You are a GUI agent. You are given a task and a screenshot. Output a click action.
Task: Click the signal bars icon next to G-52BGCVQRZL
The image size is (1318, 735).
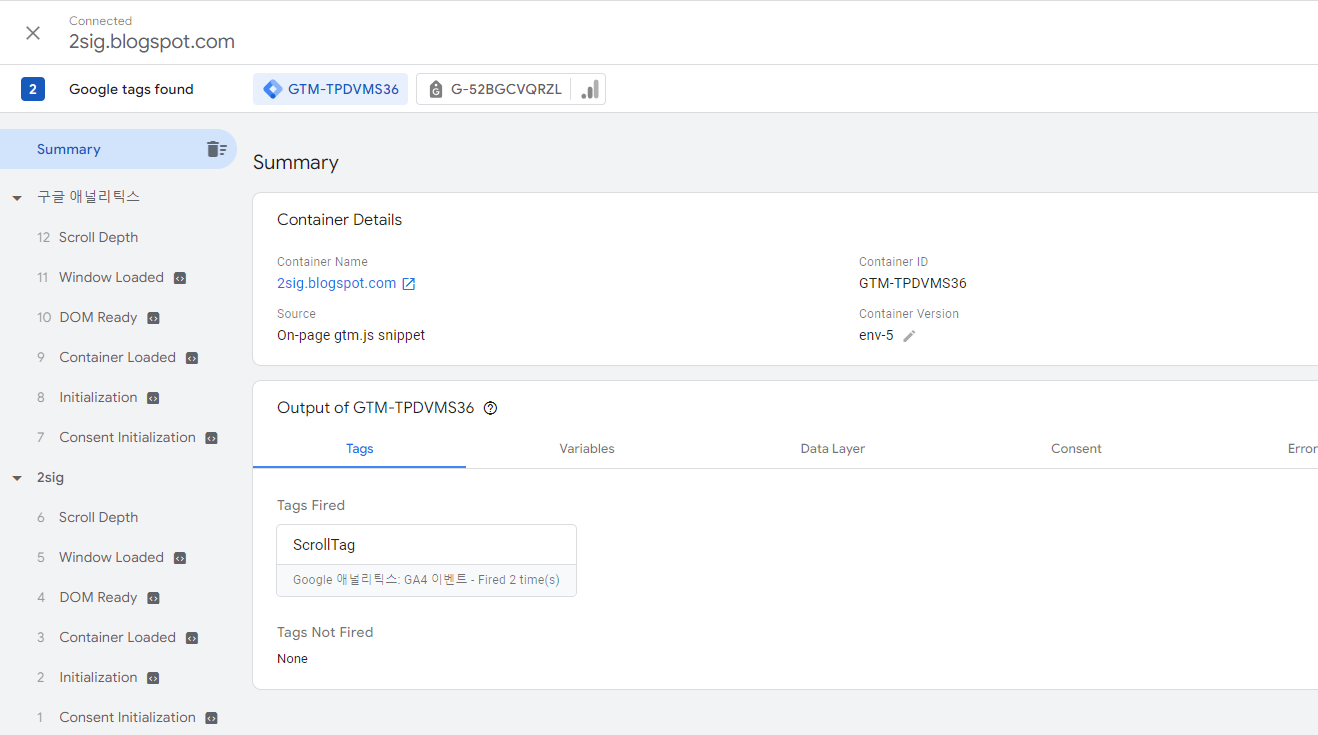tap(590, 89)
